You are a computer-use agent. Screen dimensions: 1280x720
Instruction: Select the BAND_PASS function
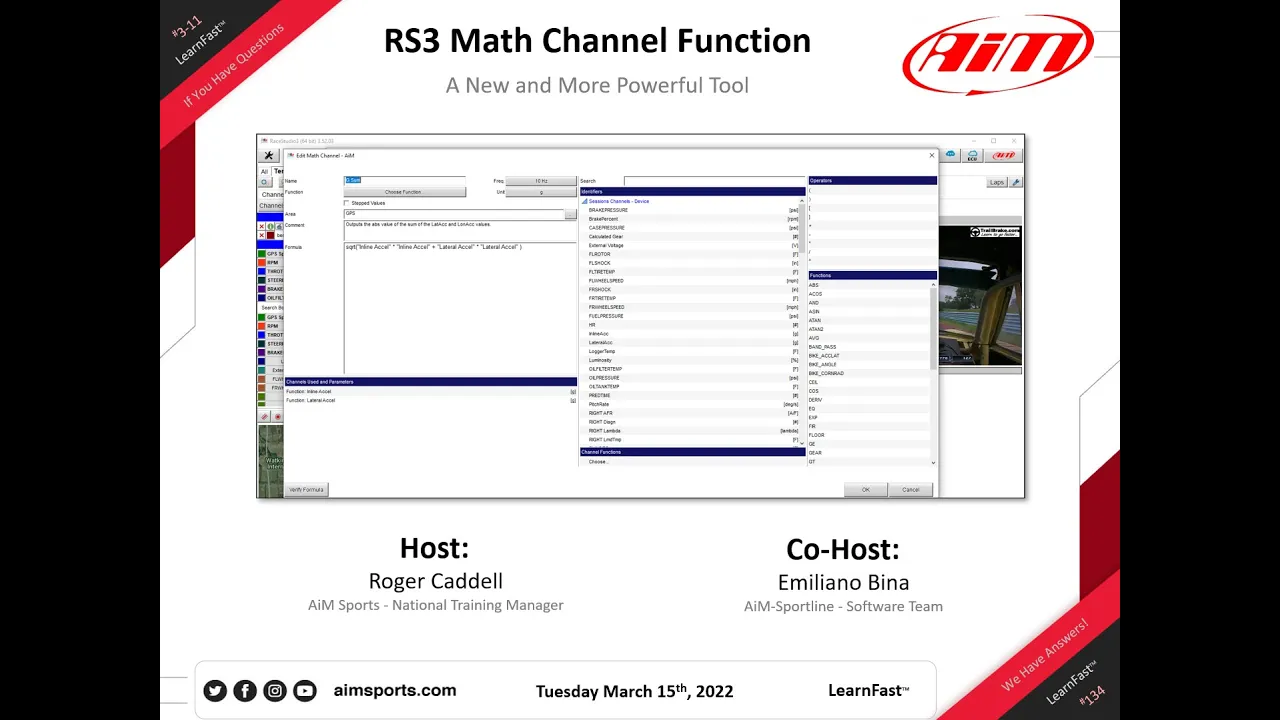point(868,347)
